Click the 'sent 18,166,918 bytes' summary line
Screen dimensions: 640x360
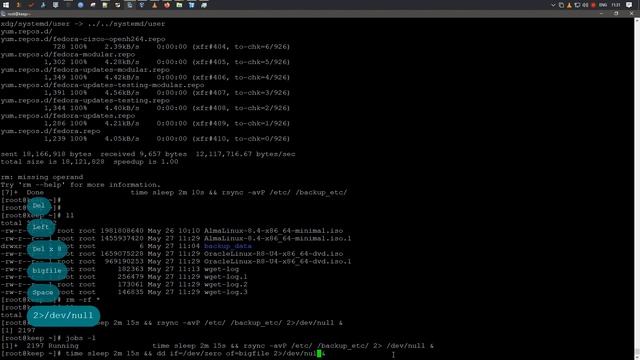coord(148,154)
